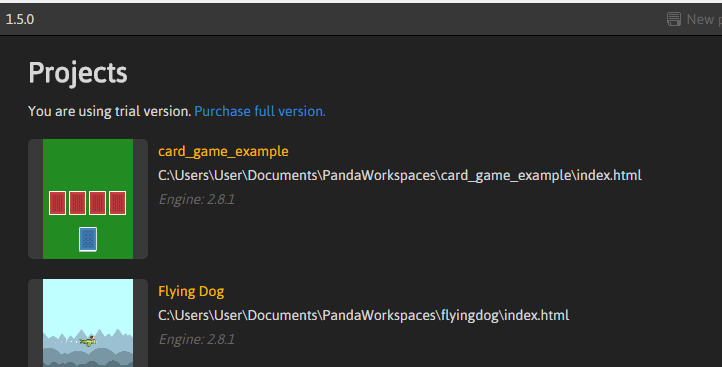Click the 1.5.0 version label
Image resolution: width=722 pixels, height=367 pixels.
[x=20, y=19]
